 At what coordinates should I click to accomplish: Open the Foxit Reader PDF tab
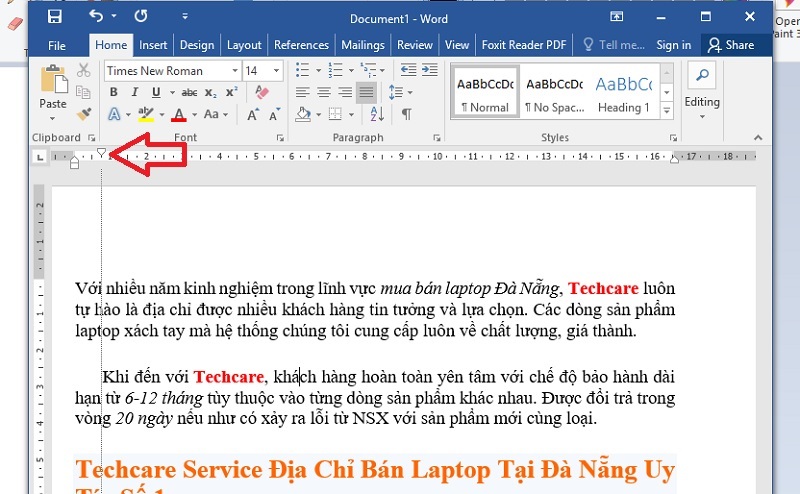click(x=524, y=45)
